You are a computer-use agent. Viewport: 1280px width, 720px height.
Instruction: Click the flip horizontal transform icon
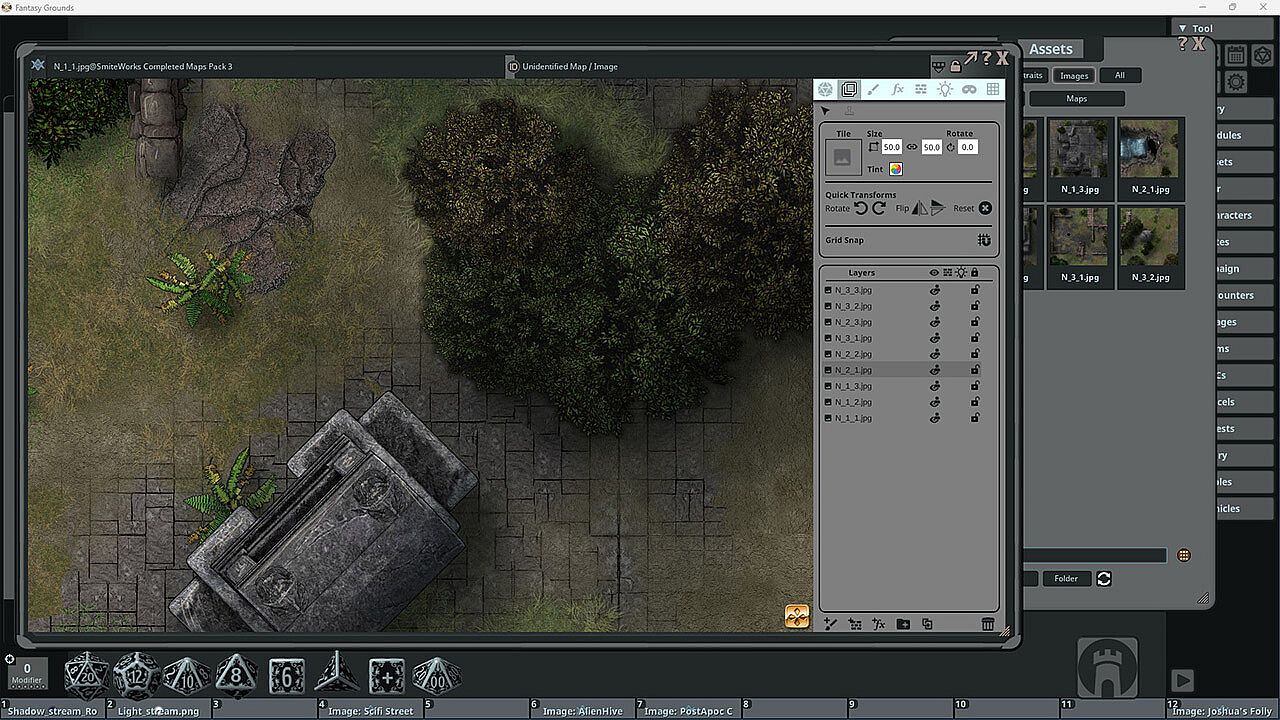pyautogui.click(x=919, y=208)
